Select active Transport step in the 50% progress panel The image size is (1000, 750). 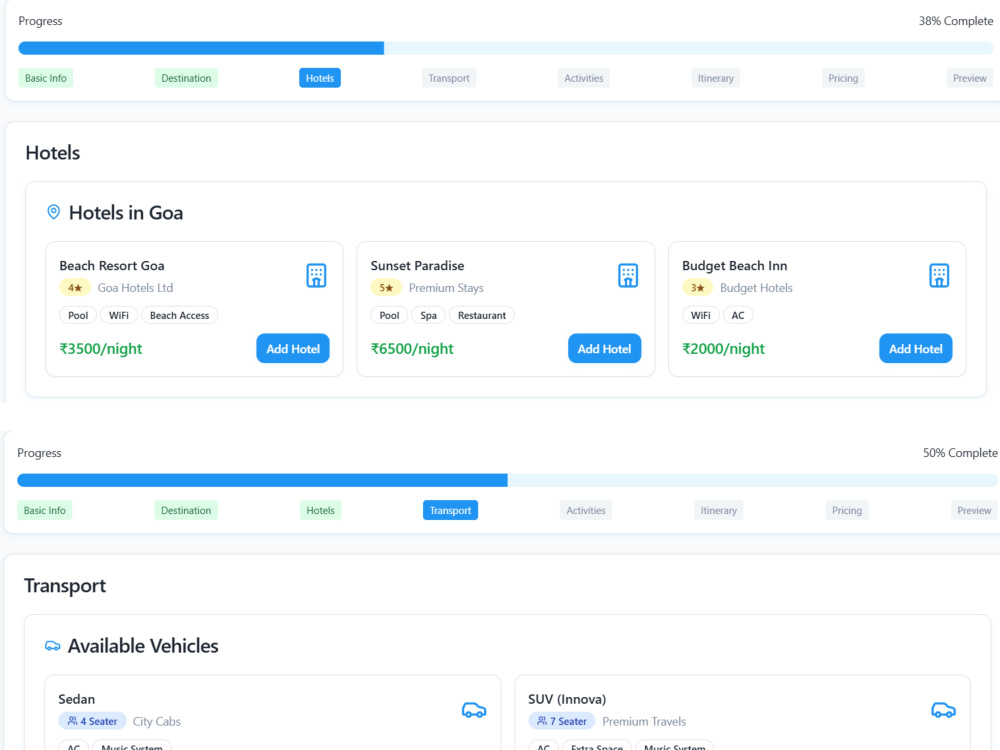point(450,510)
